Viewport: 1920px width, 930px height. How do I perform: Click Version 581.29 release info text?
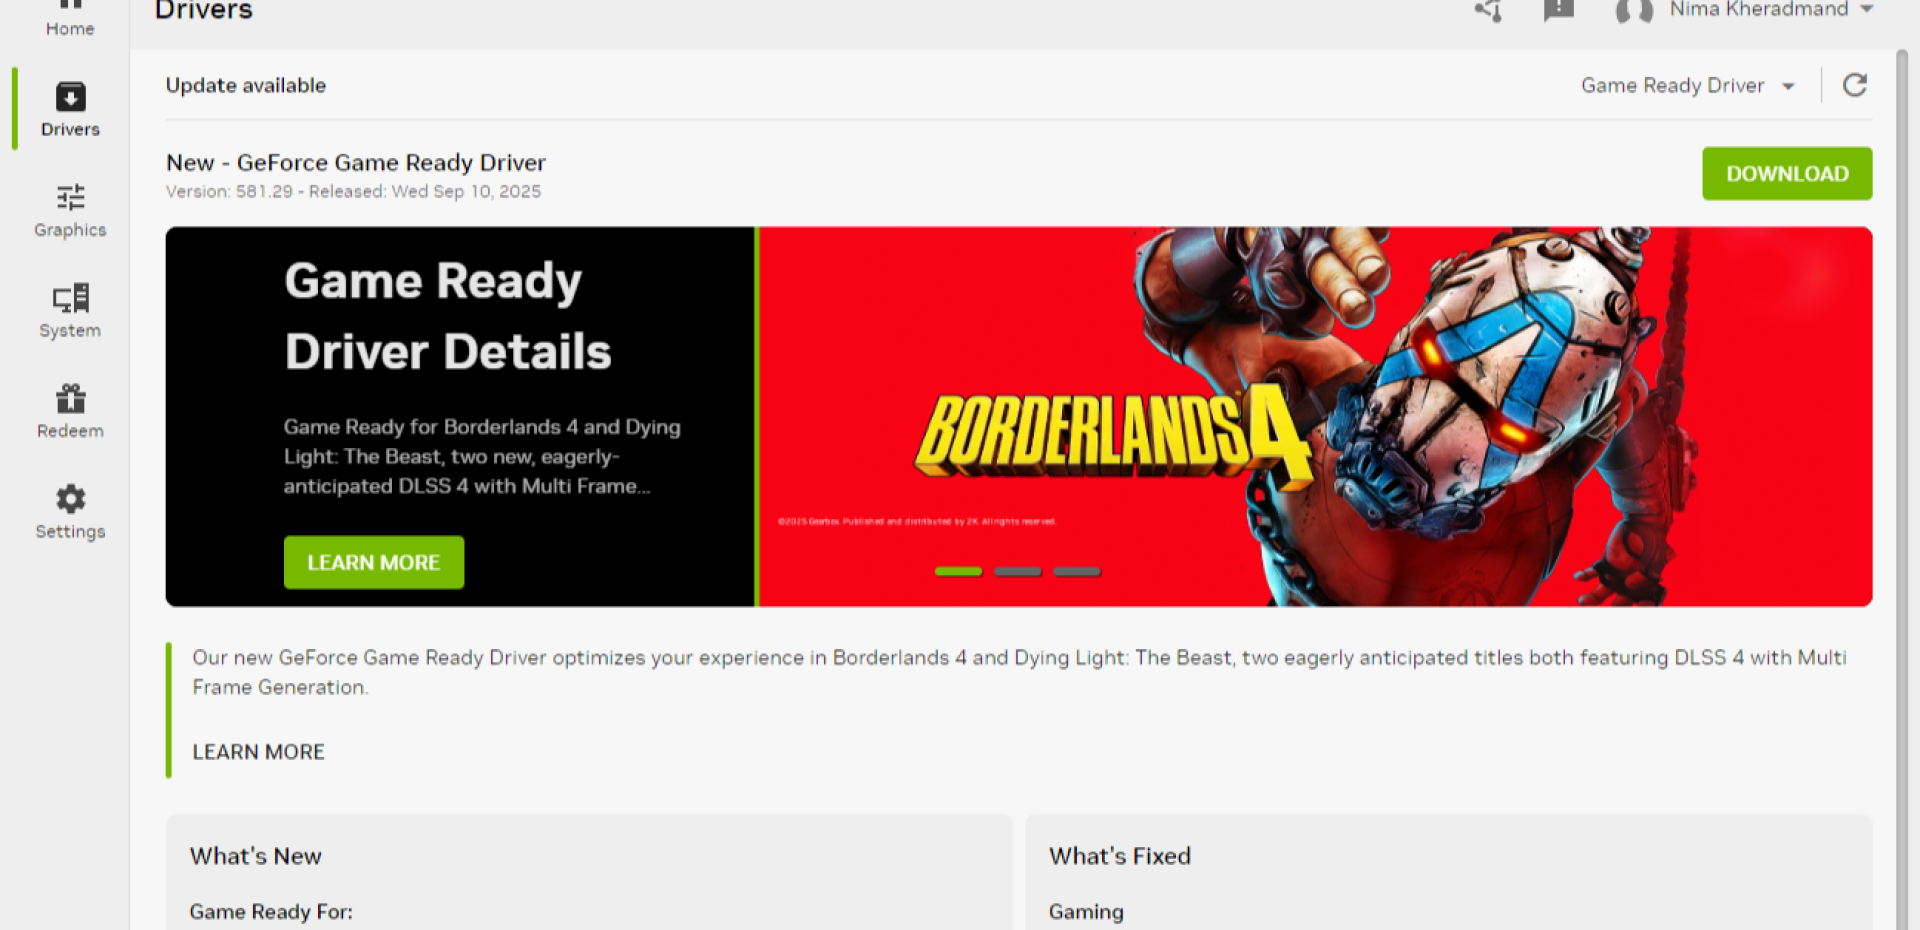[353, 191]
